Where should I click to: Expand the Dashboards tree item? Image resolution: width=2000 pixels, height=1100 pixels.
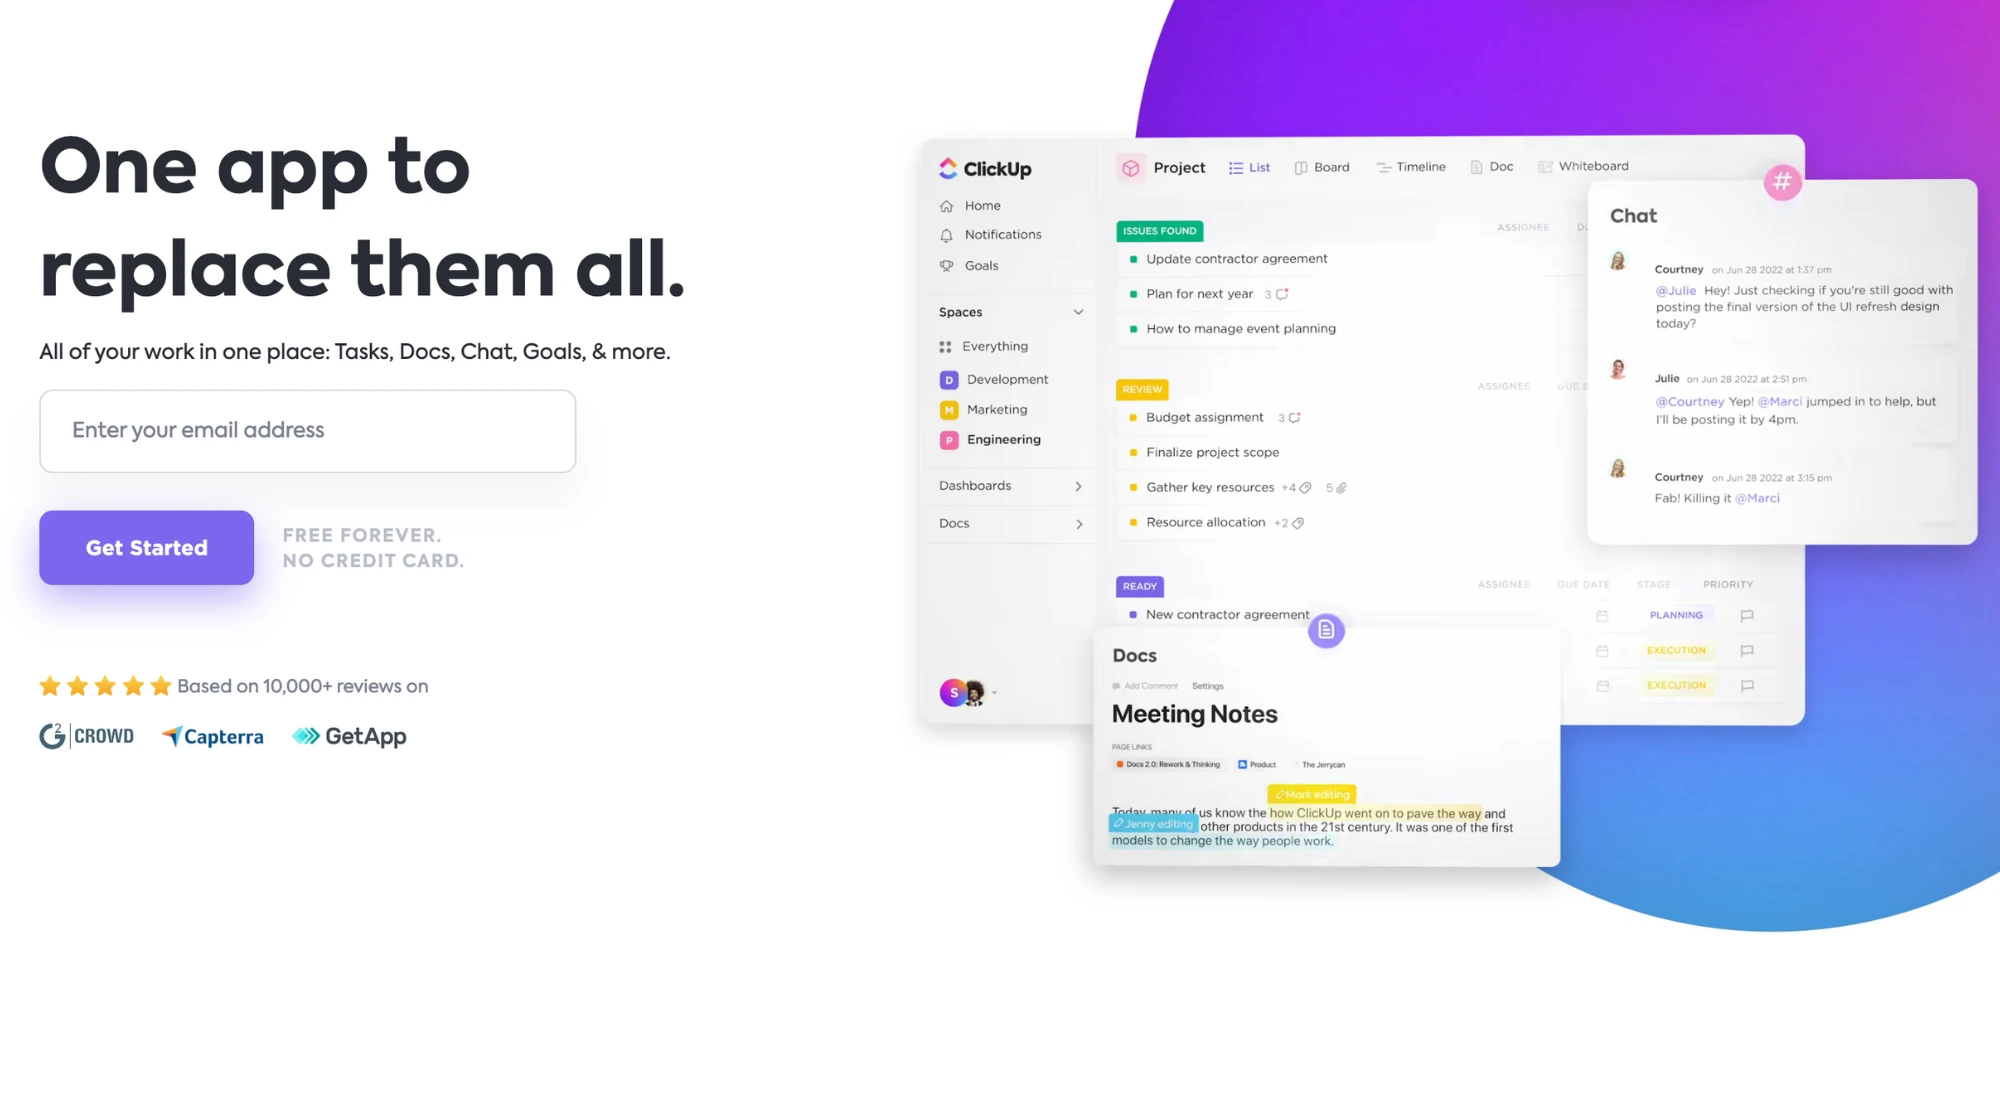[1077, 485]
